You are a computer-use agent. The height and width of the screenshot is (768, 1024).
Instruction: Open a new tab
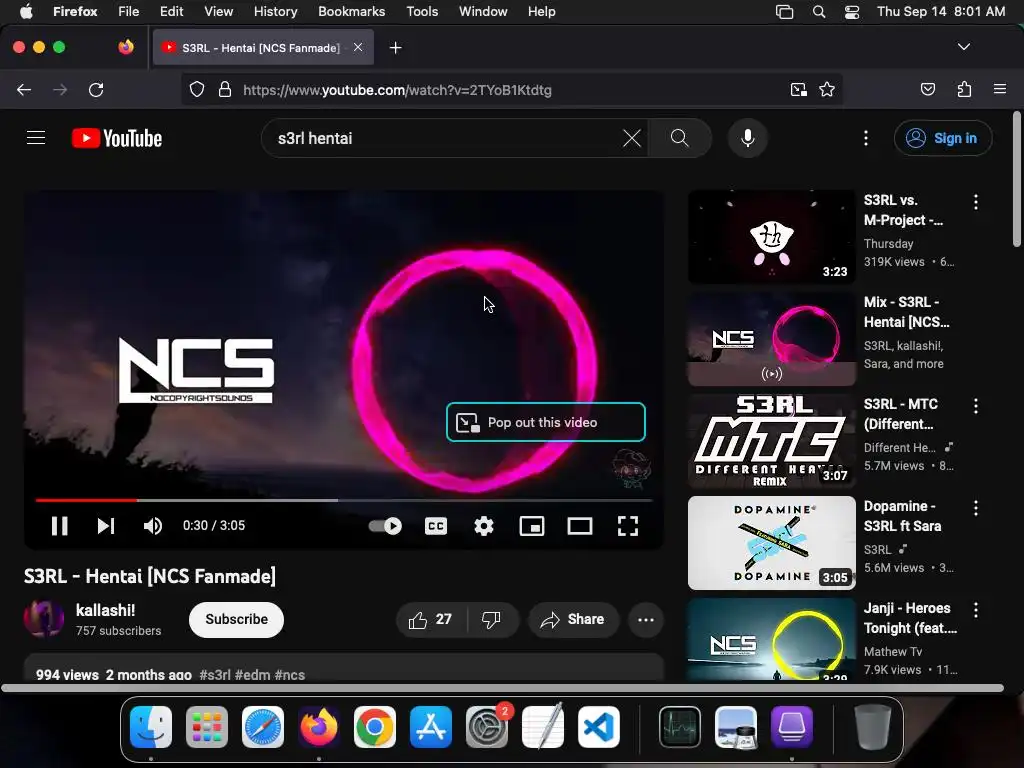point(395,48)
